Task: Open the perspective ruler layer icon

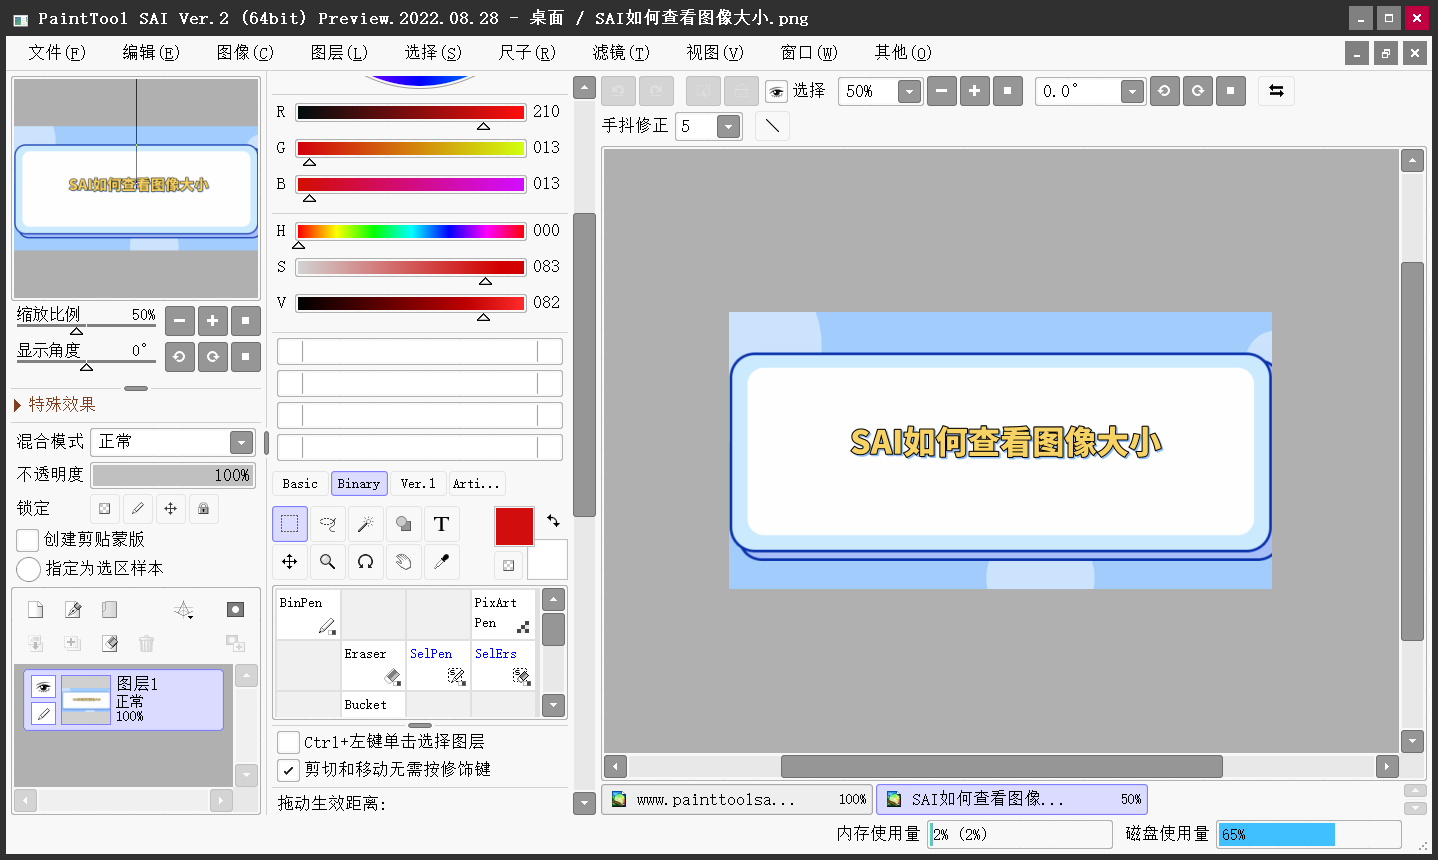Action: point(184,610)
